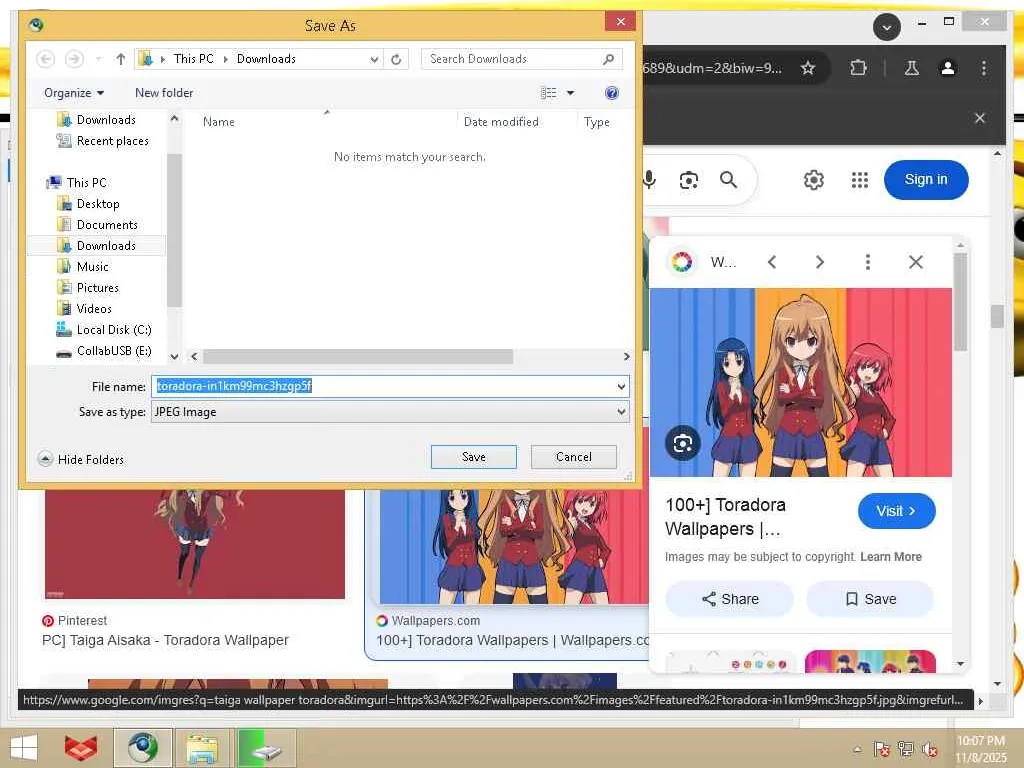Close the image preview panel
This screenshot has height=768, width=1024.
click(916, 262)
